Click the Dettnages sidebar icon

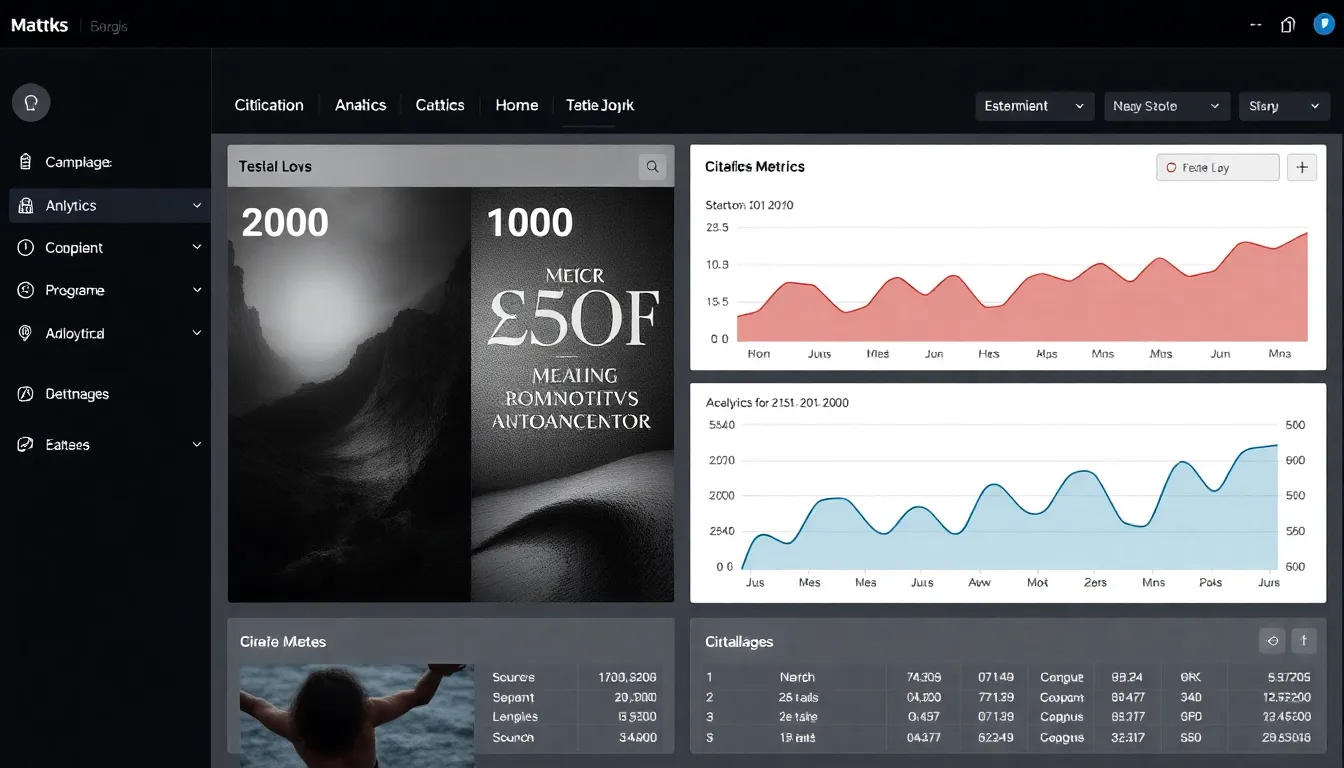click(26, 394)
